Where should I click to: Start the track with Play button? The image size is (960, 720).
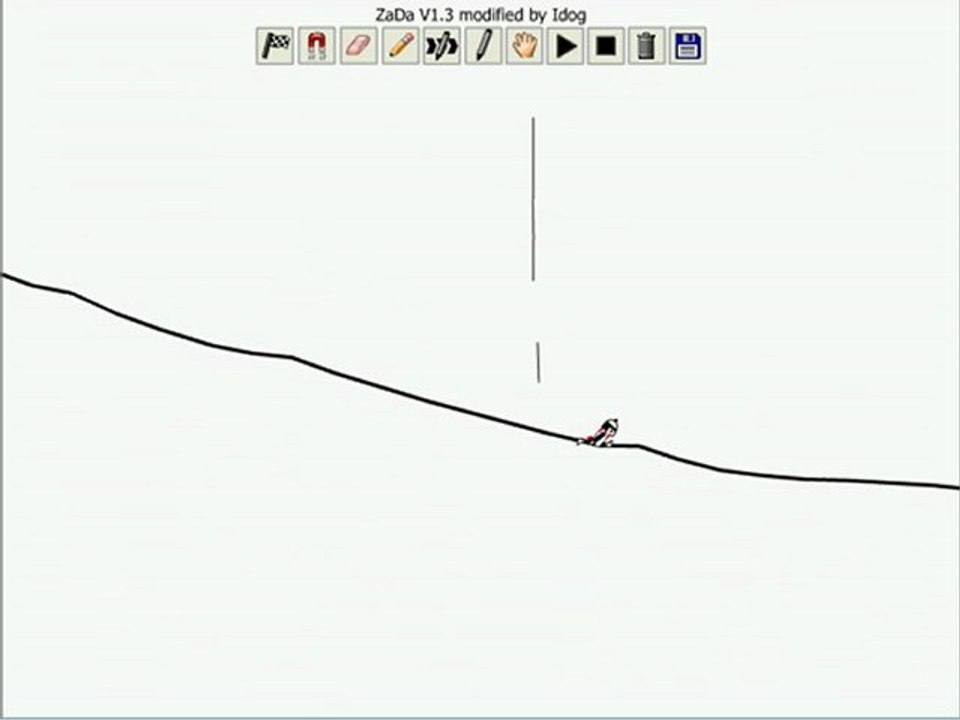pos(565,46)
